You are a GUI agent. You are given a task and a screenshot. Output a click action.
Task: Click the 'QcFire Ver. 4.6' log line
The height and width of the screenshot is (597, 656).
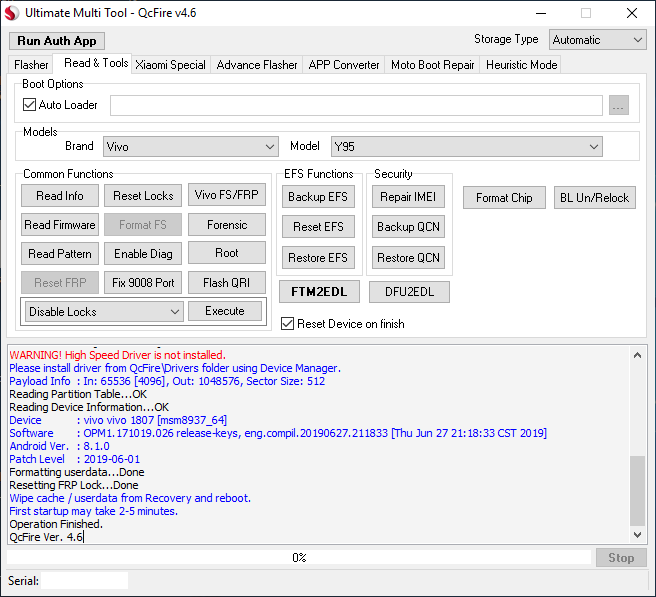[x=46, y=537]
